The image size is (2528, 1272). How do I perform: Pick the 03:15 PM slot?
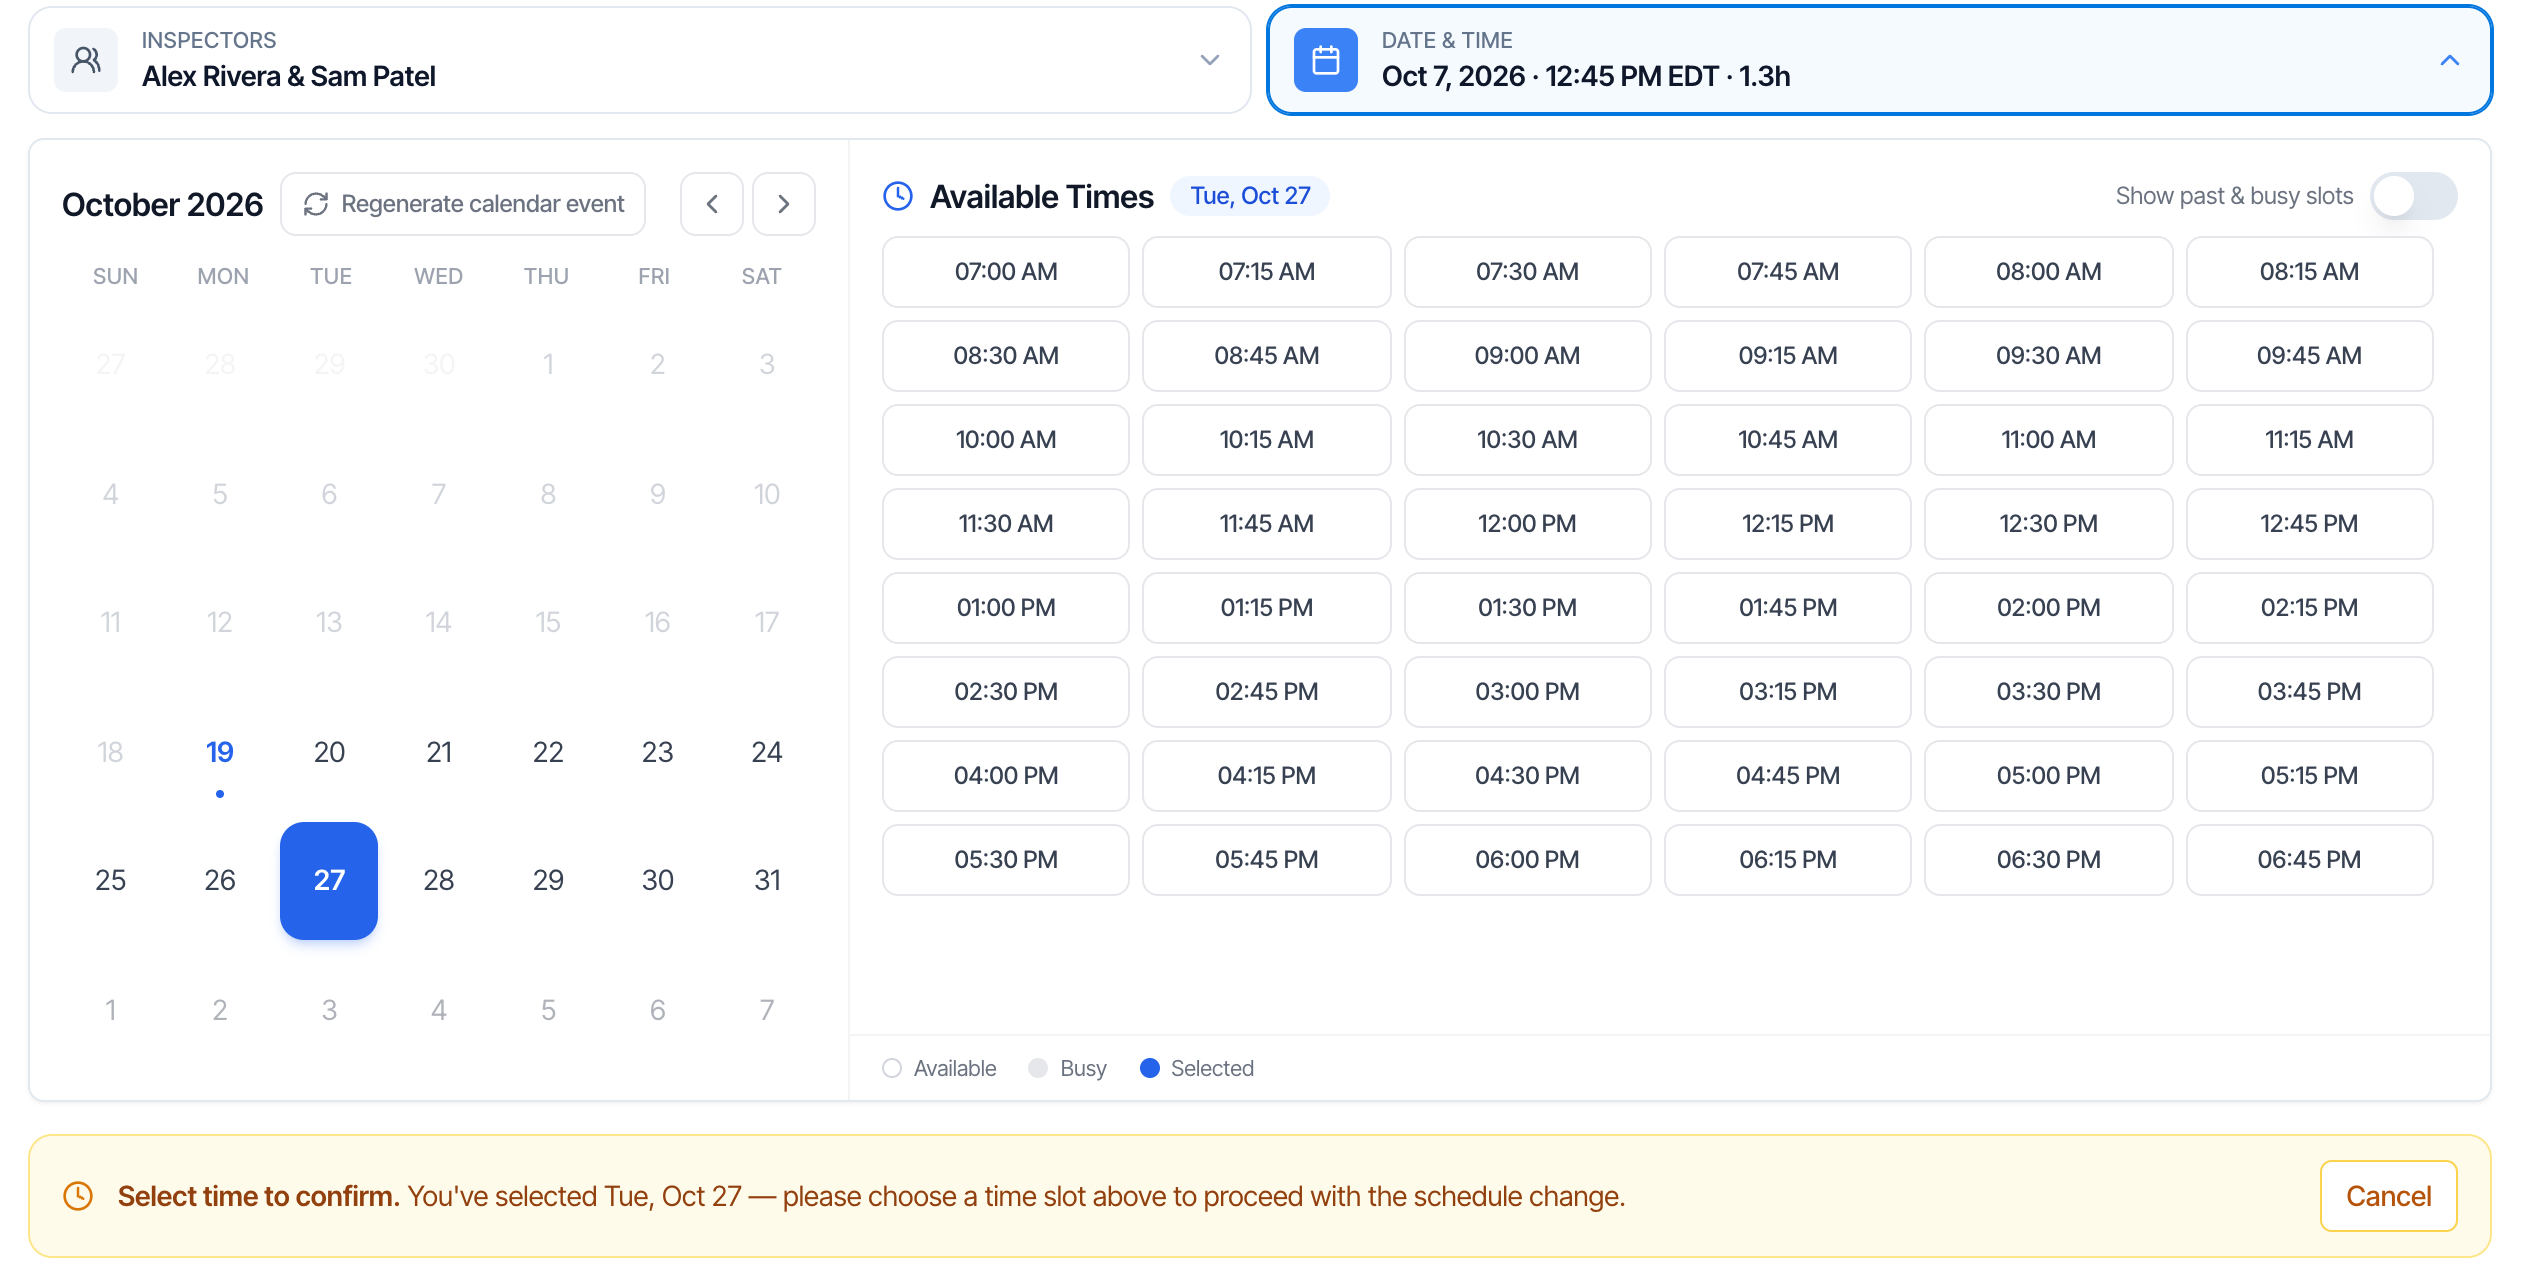1787,692
